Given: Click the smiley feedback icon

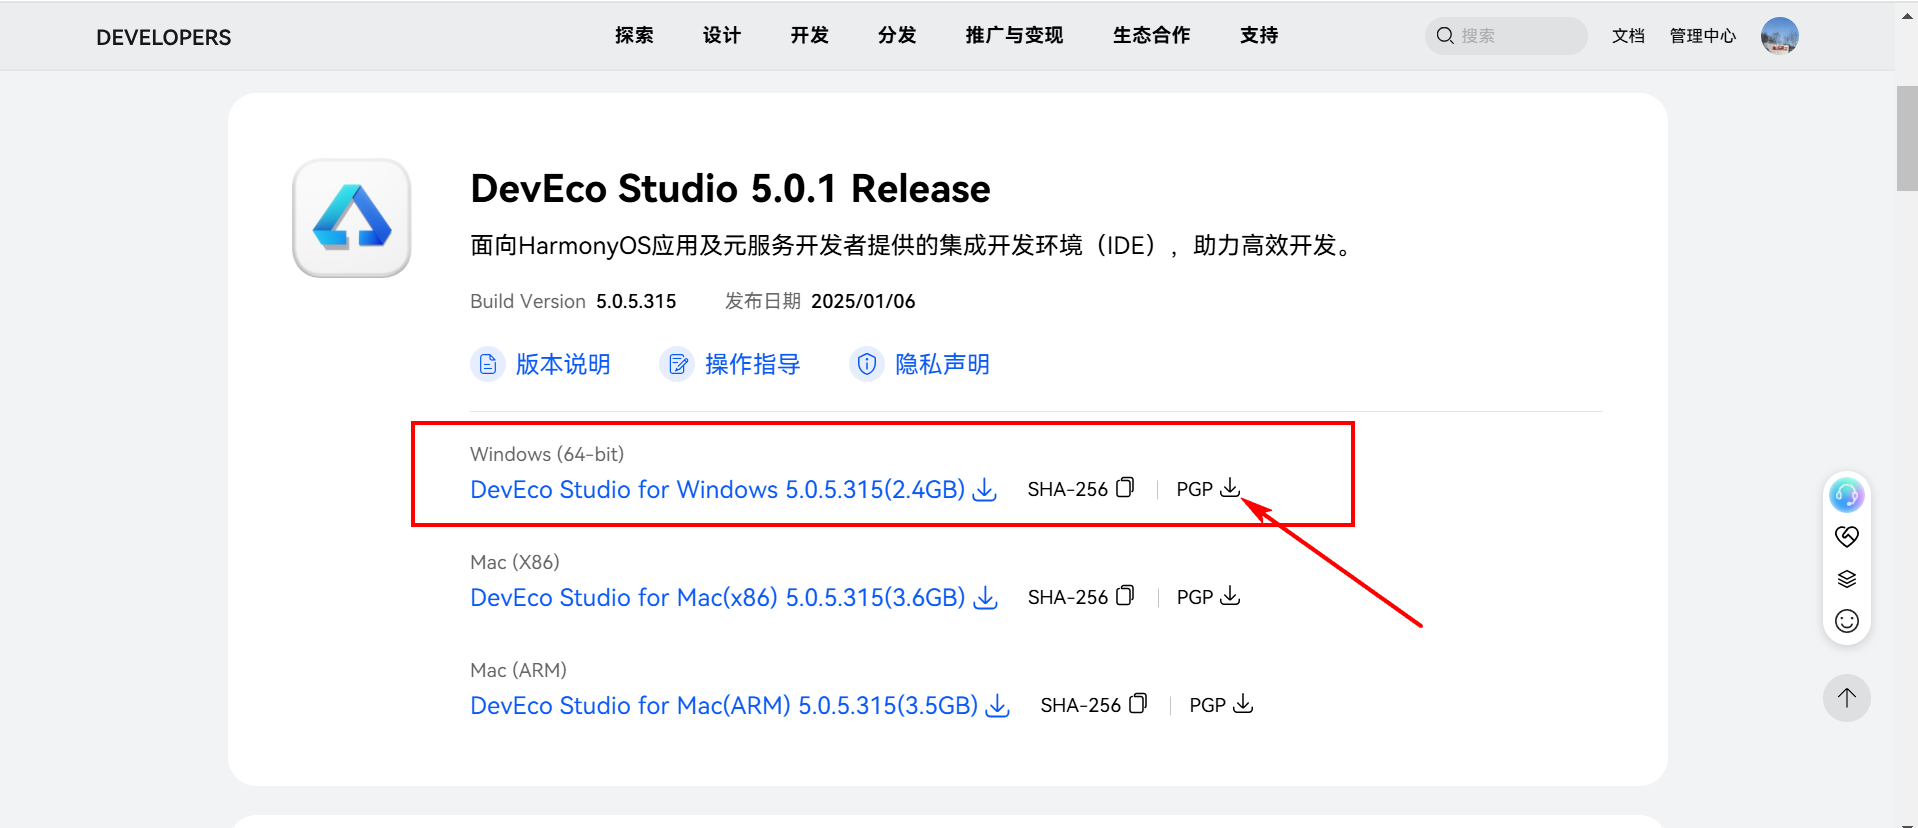Looking at the screenshot, I should [x=1847, y=621].
